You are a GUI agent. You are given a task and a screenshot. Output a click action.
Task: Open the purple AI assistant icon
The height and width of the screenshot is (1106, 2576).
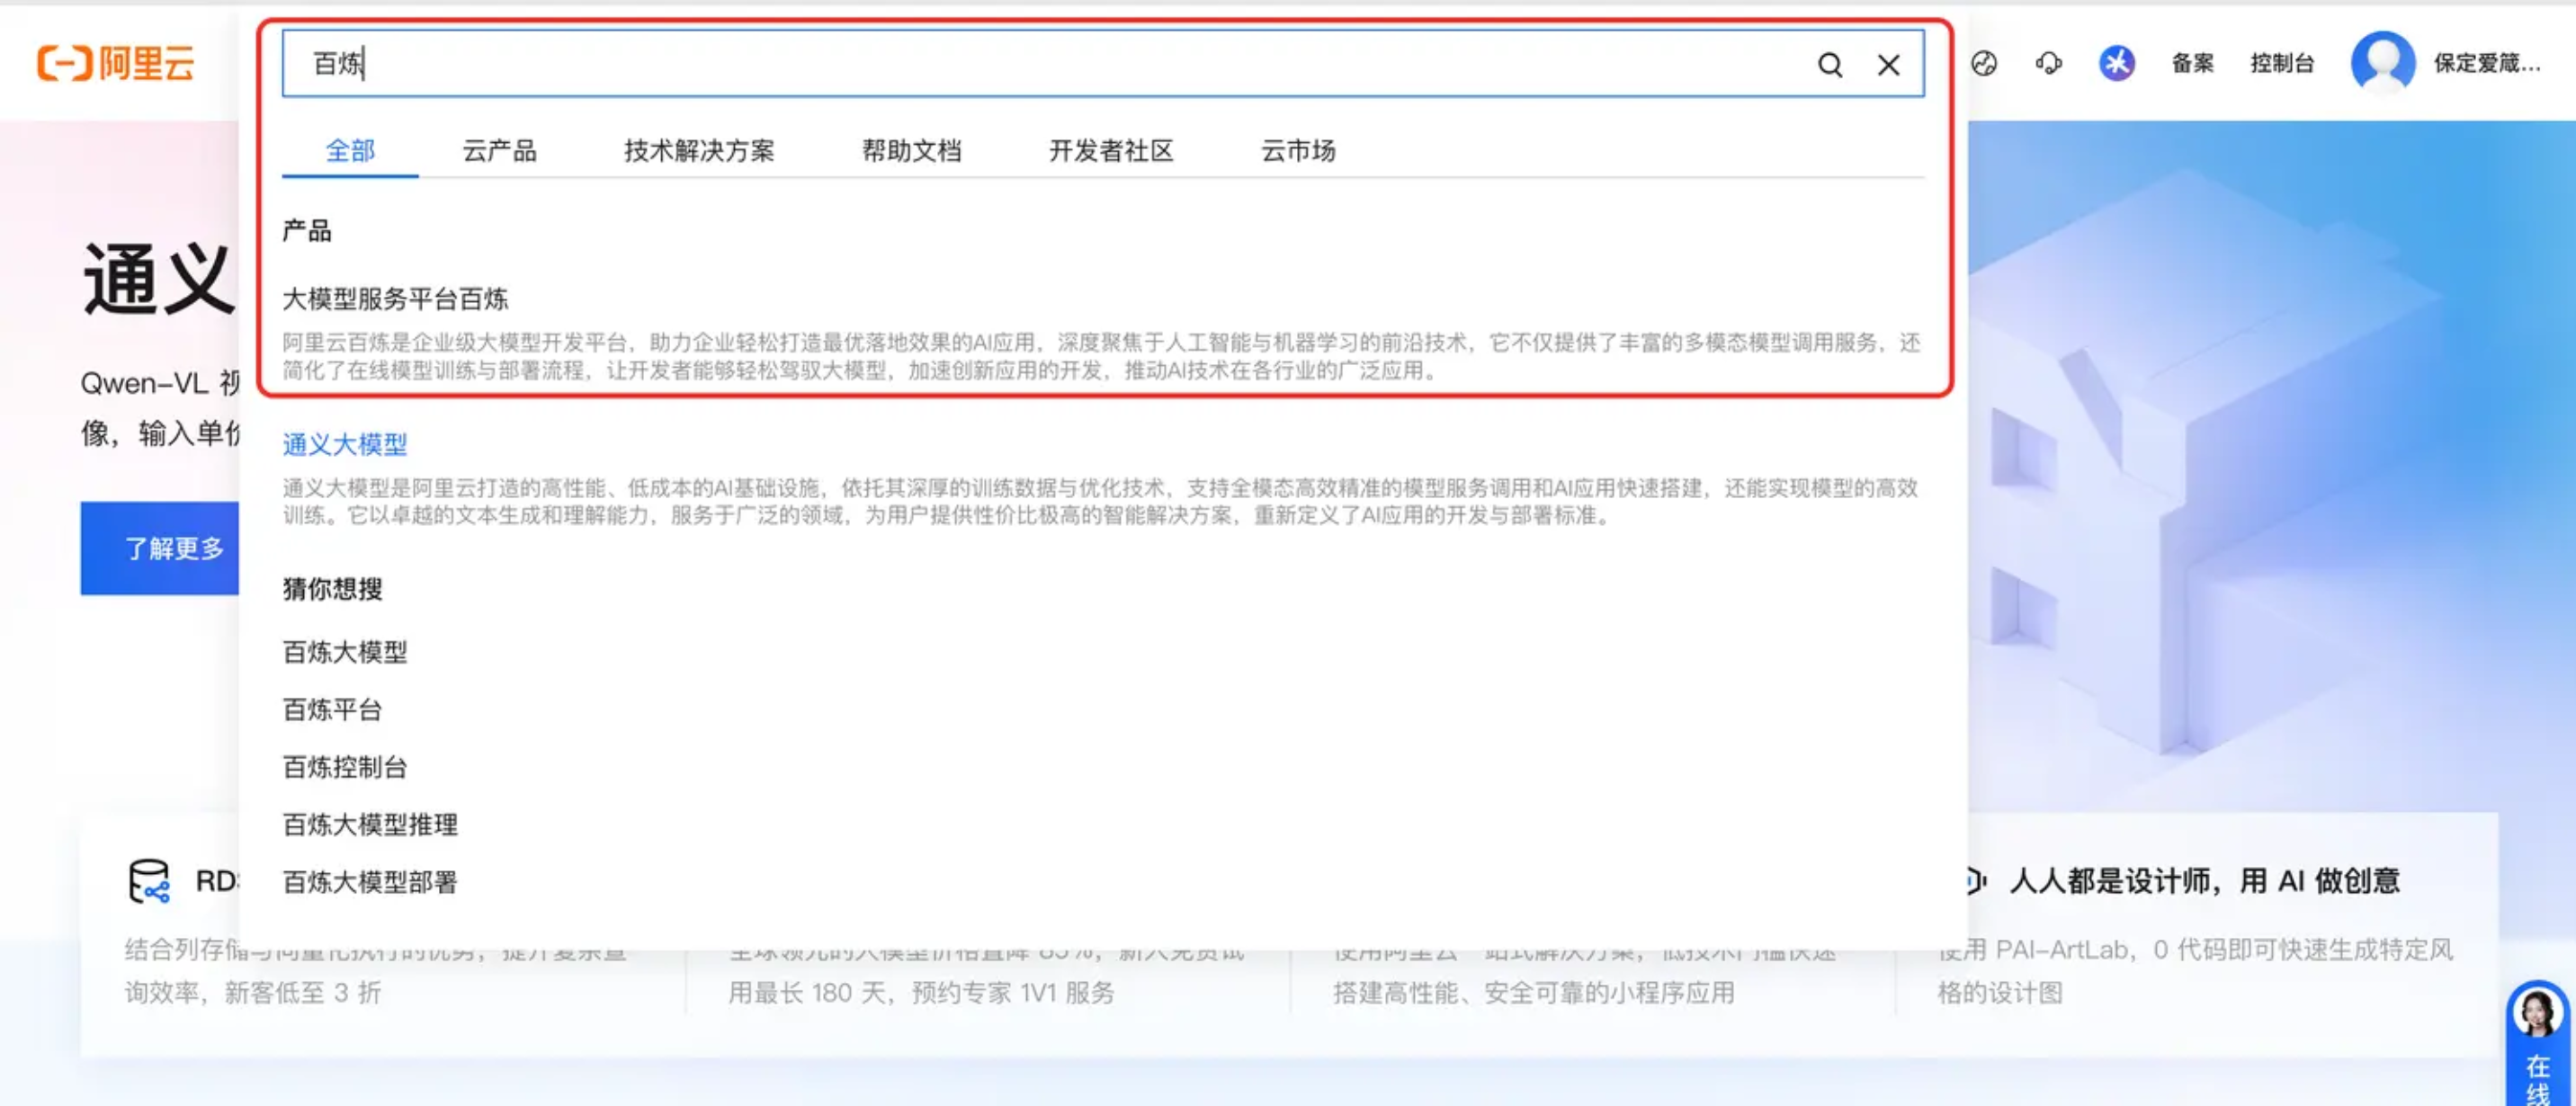click(x=2116, y=64)
